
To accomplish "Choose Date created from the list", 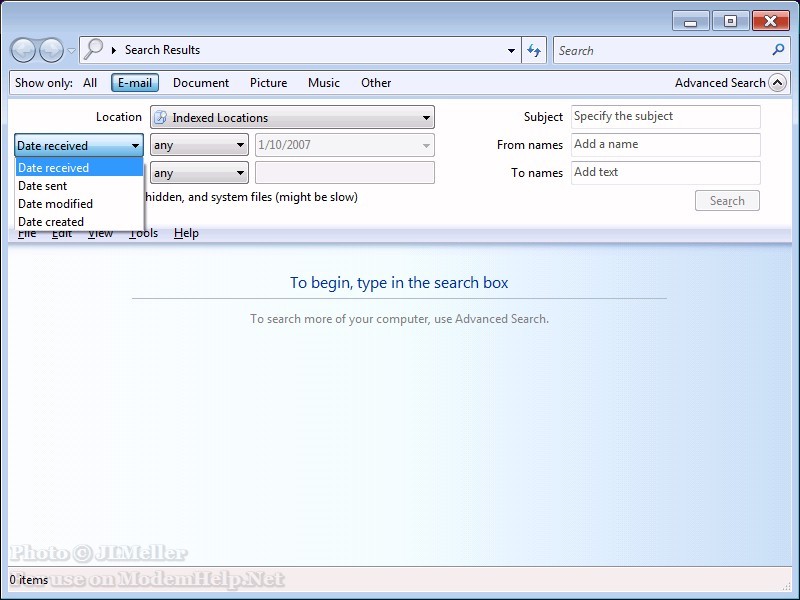I will [x=80, y=221].
